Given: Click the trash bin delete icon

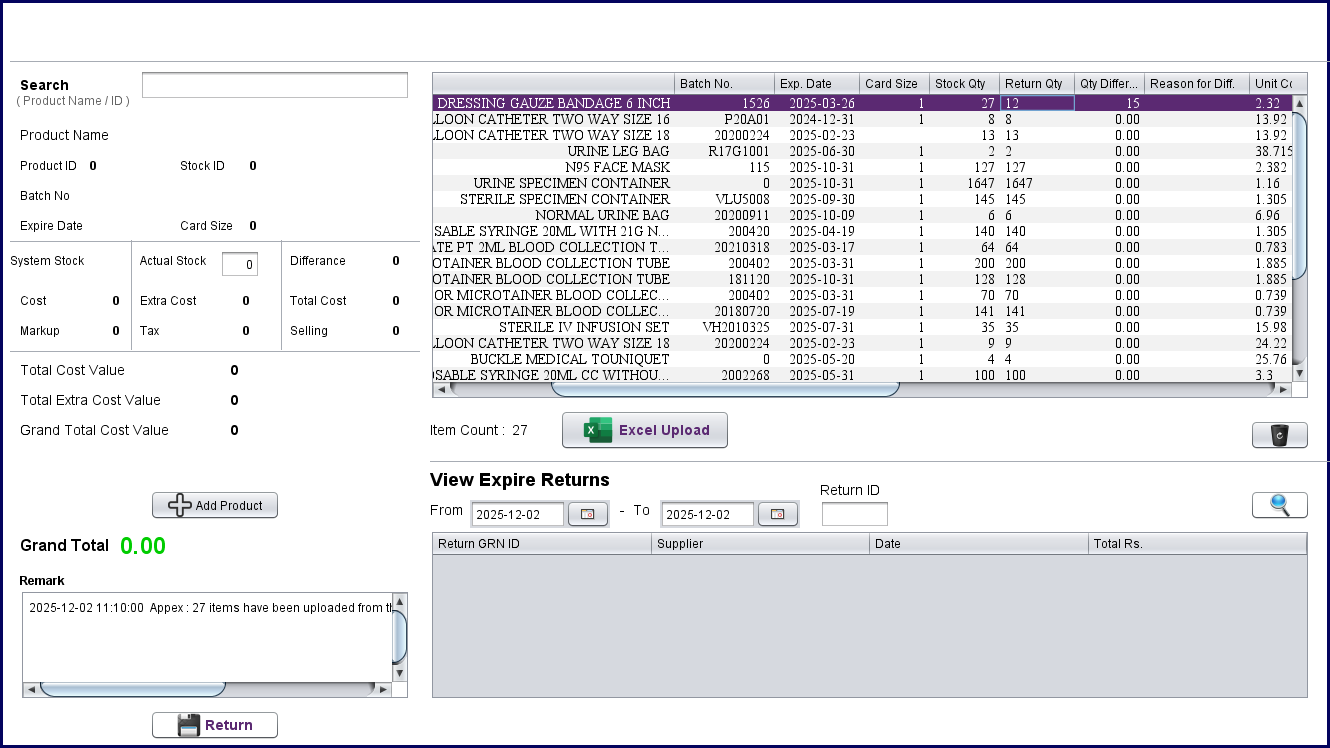Looking at the screenshot, I should (x=1279, y=435).
